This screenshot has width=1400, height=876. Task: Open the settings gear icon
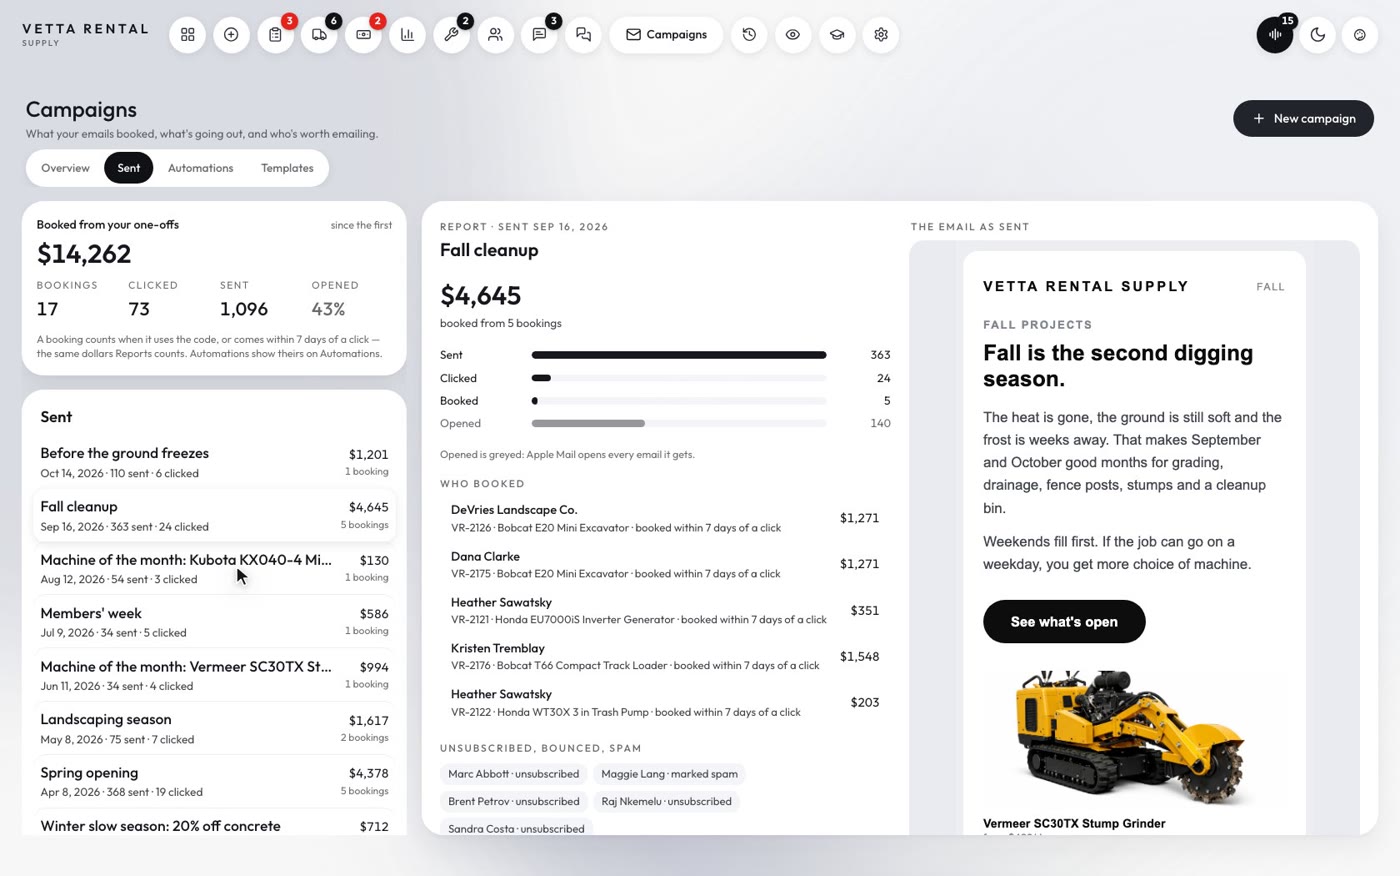pyautogui.click(x=881, y=35)
